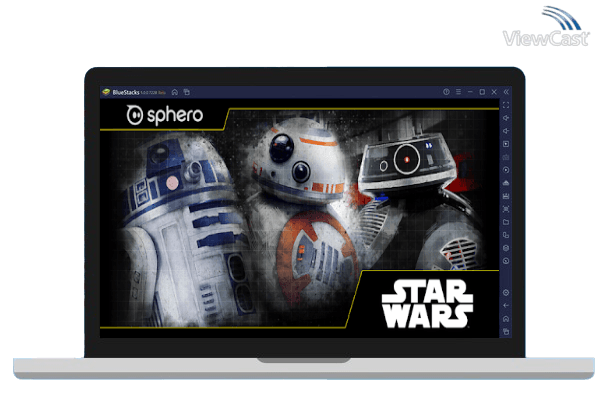Click the BB-9E dark droid image

click(x=418, y=200)
